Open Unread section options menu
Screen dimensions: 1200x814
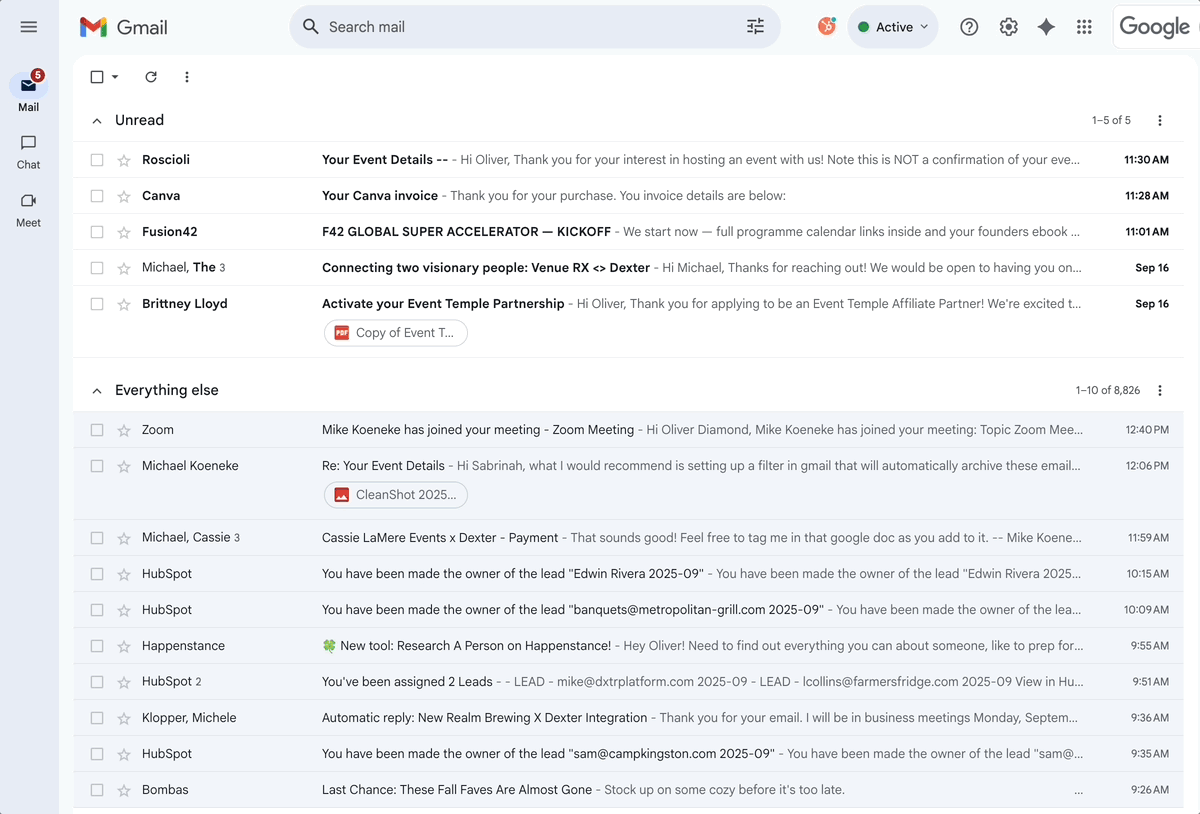[x=1160, y=120]
